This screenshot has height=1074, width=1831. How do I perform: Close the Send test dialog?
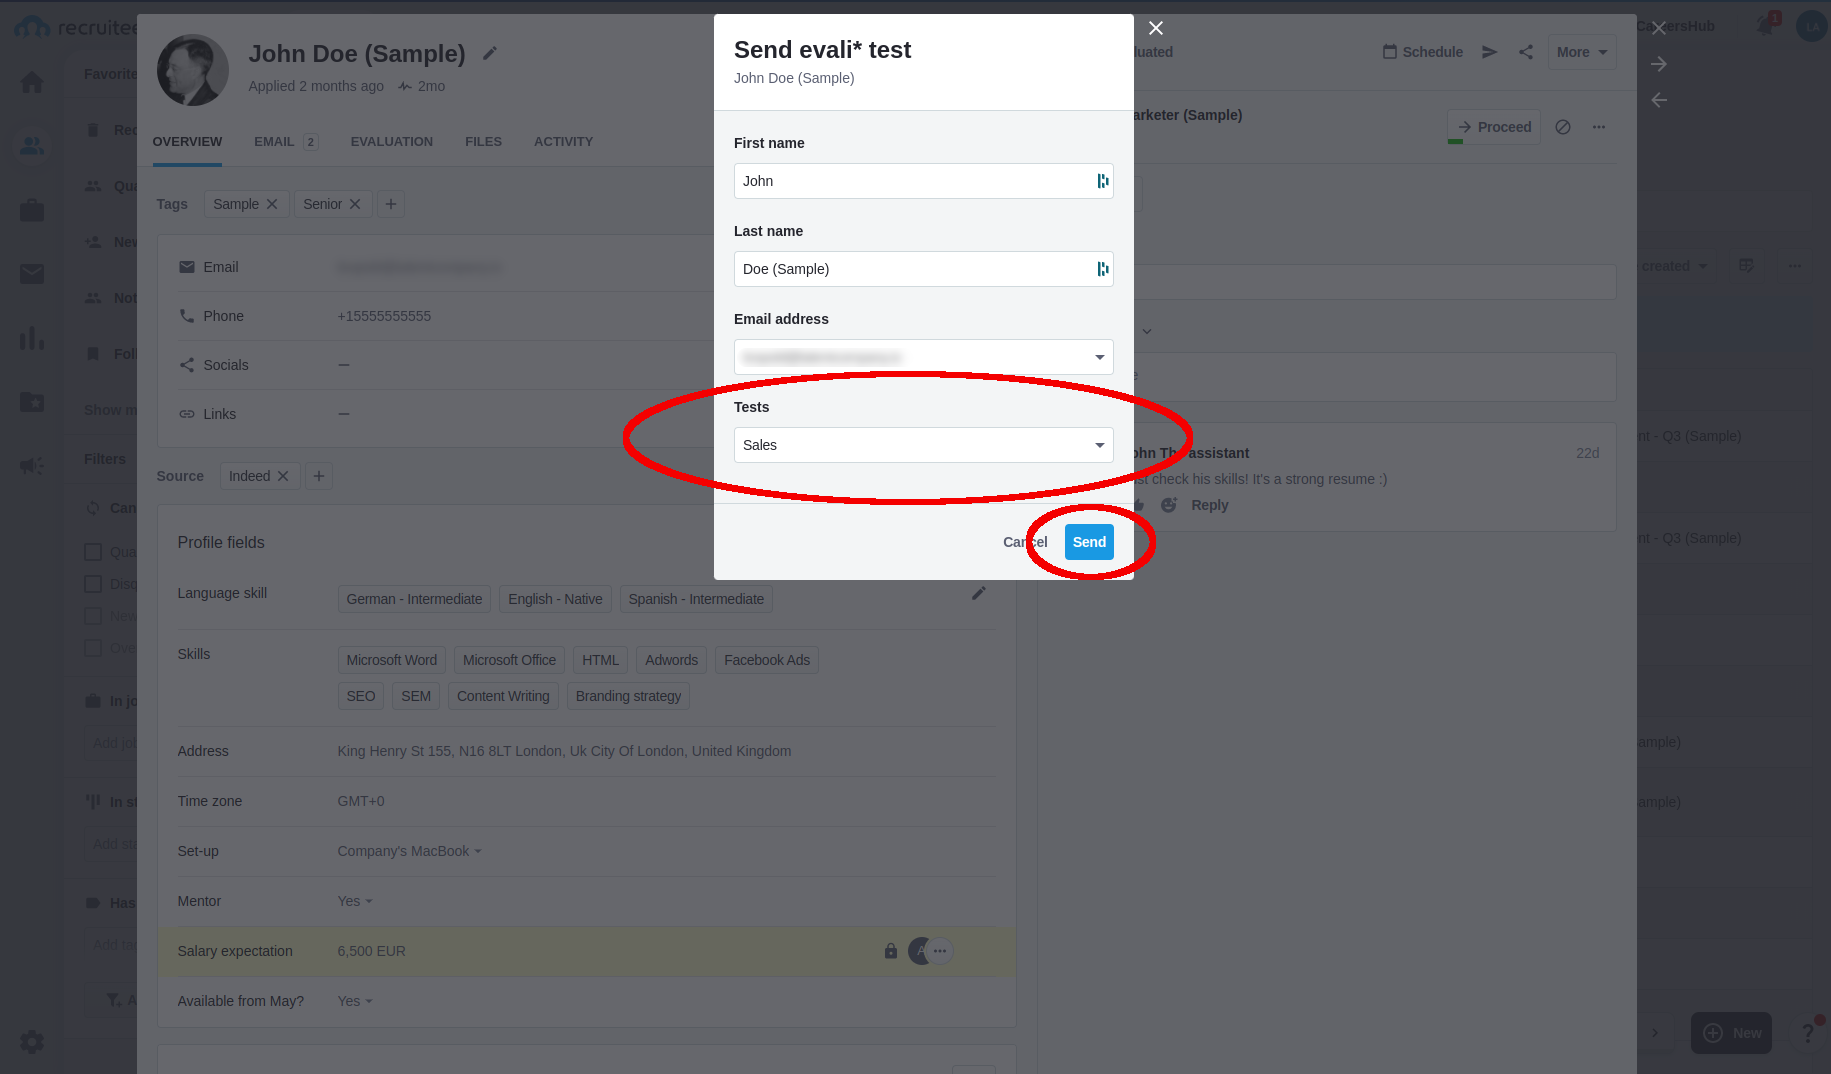pos(1156,28)
